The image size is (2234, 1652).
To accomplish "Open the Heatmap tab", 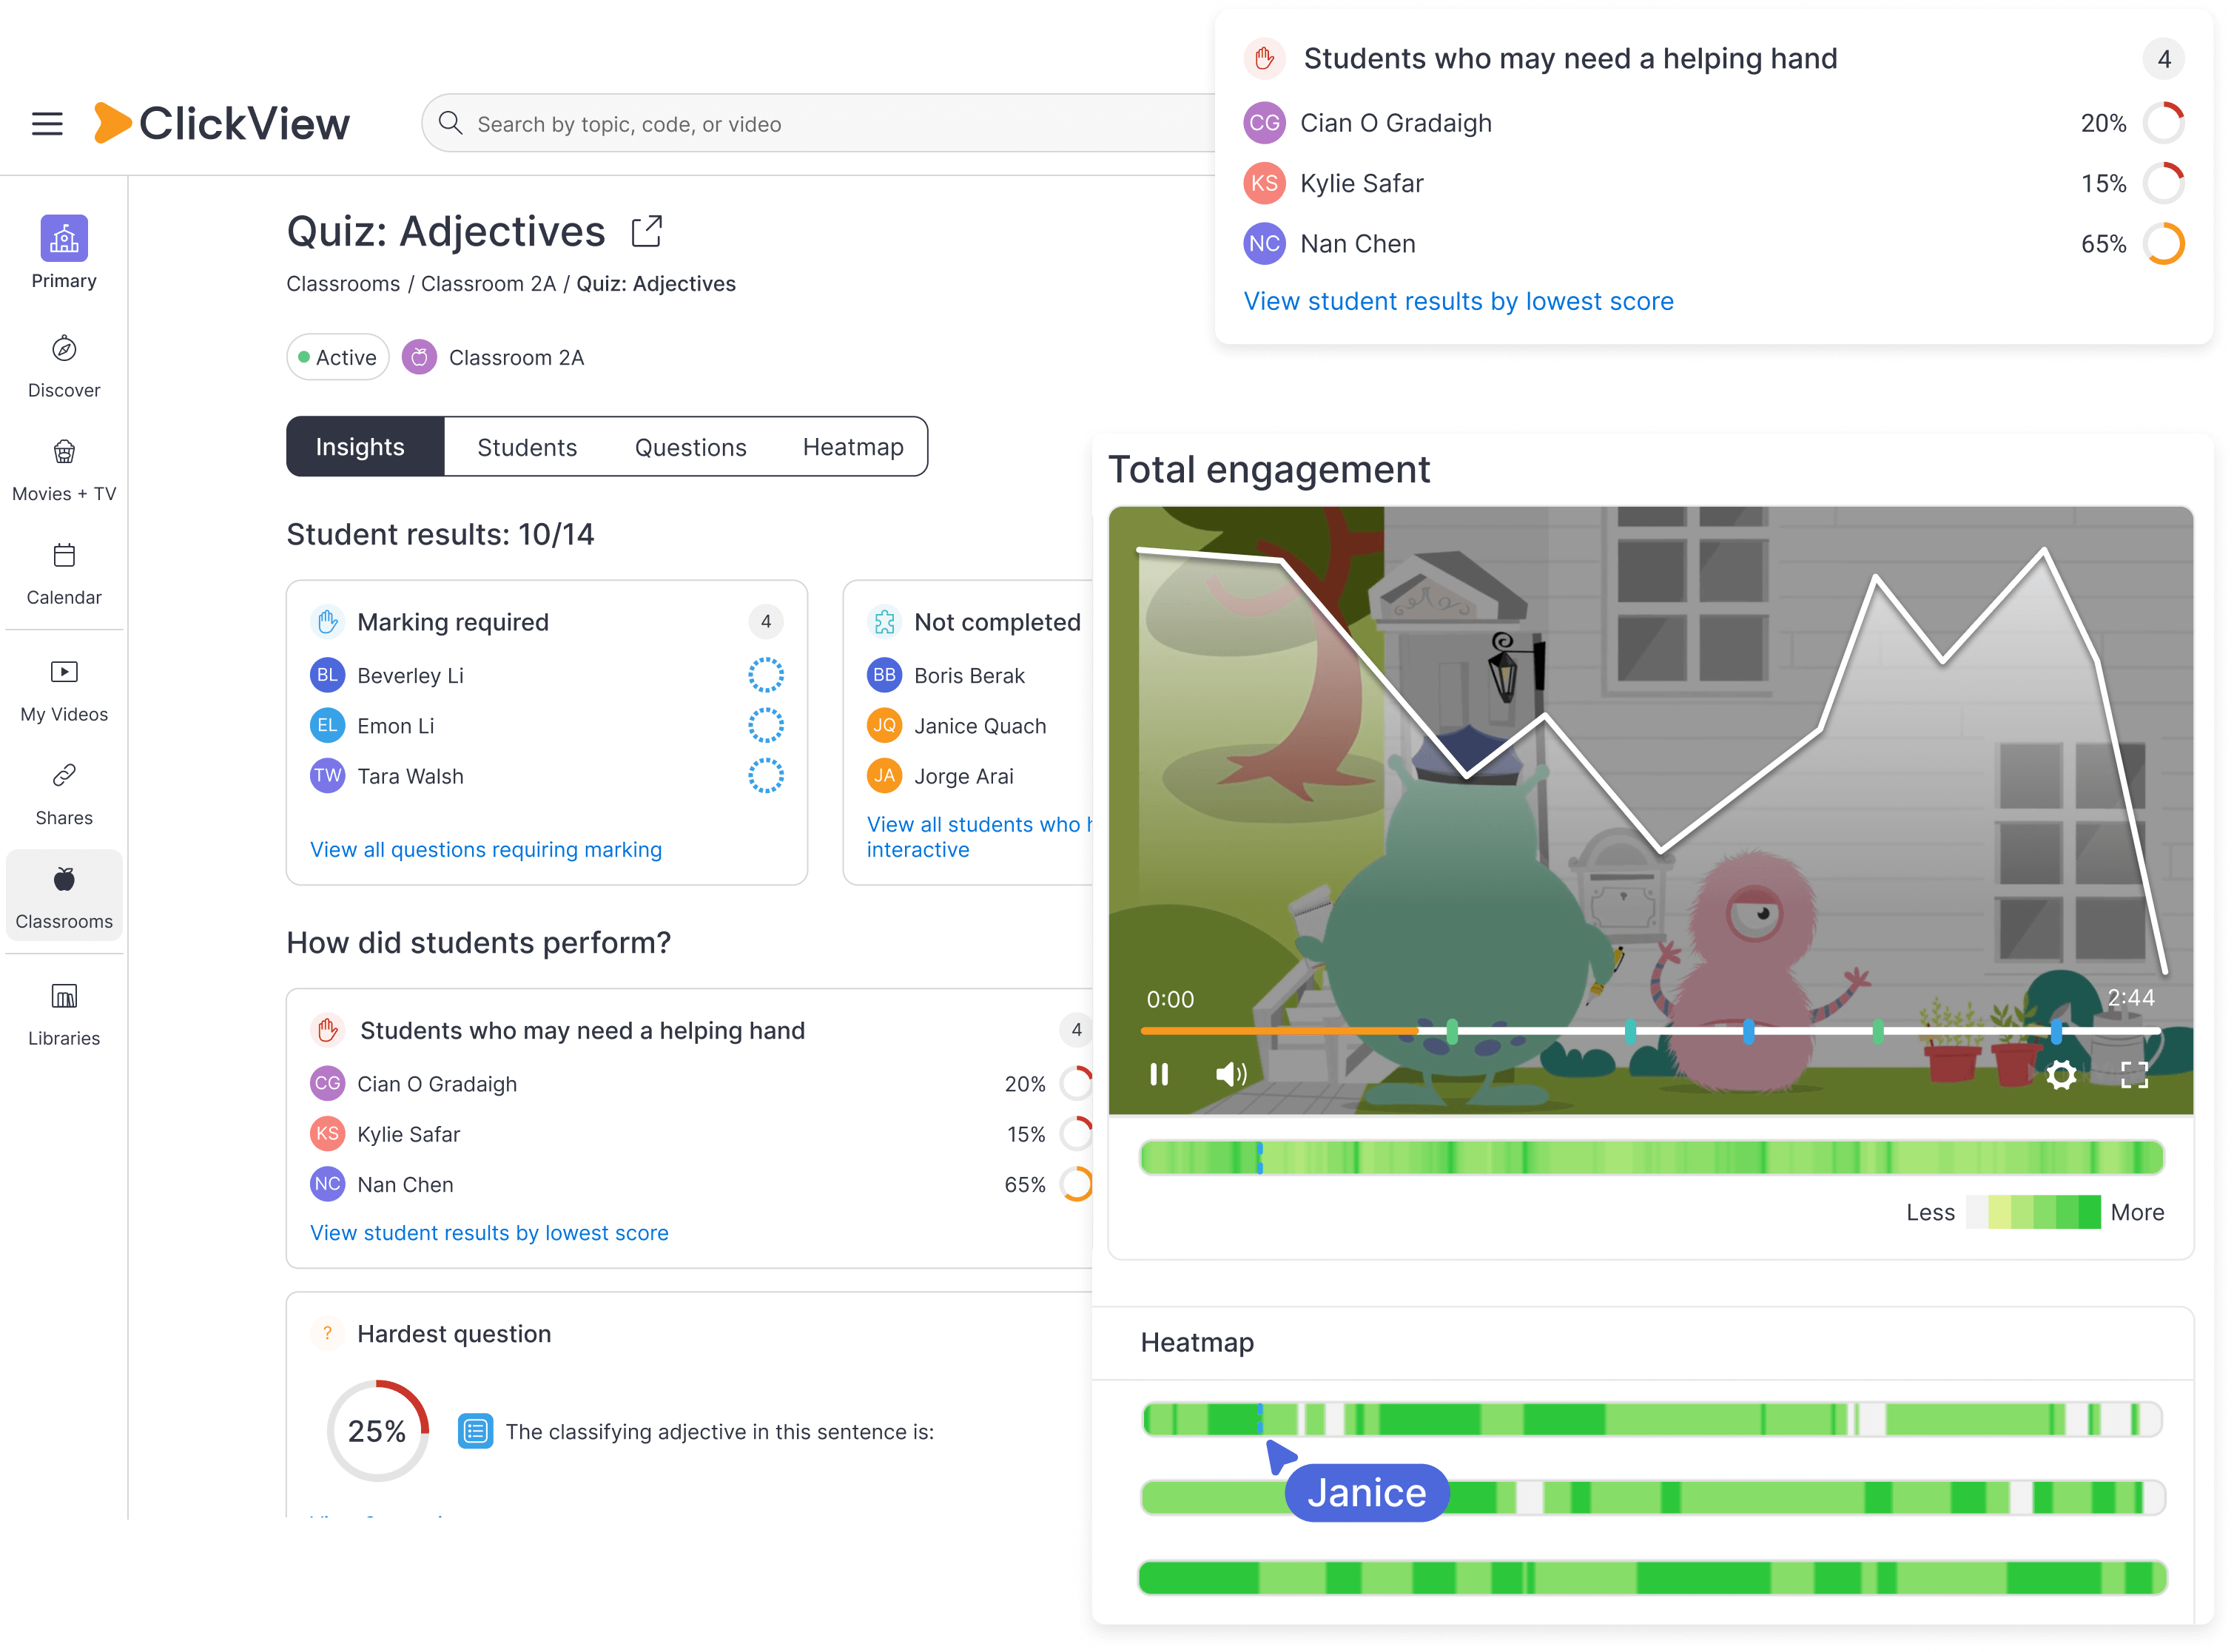I will click(x=853, y=447).
